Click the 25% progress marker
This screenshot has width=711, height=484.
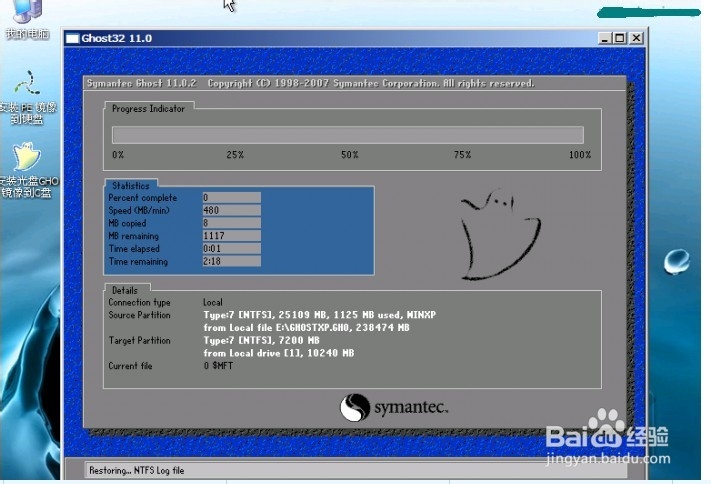(x=235, y=155)
